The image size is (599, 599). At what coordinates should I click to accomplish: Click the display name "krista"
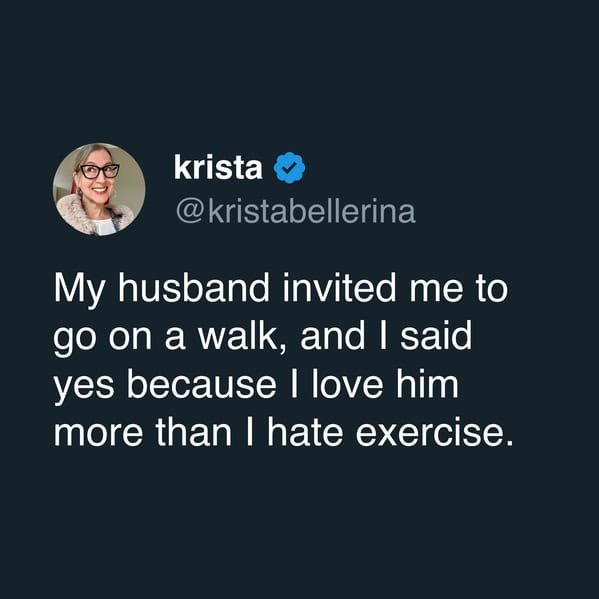pyautogui.click(x=218, y=167)
